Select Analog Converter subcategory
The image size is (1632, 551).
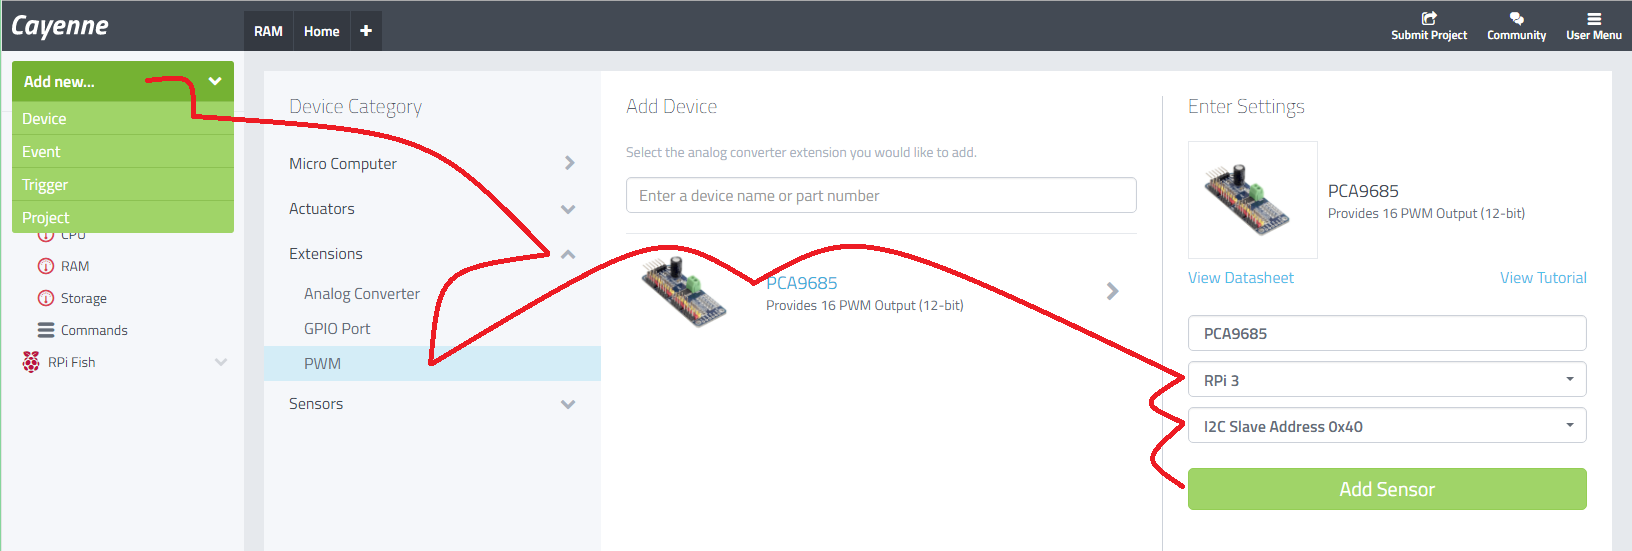pos(362,293)
